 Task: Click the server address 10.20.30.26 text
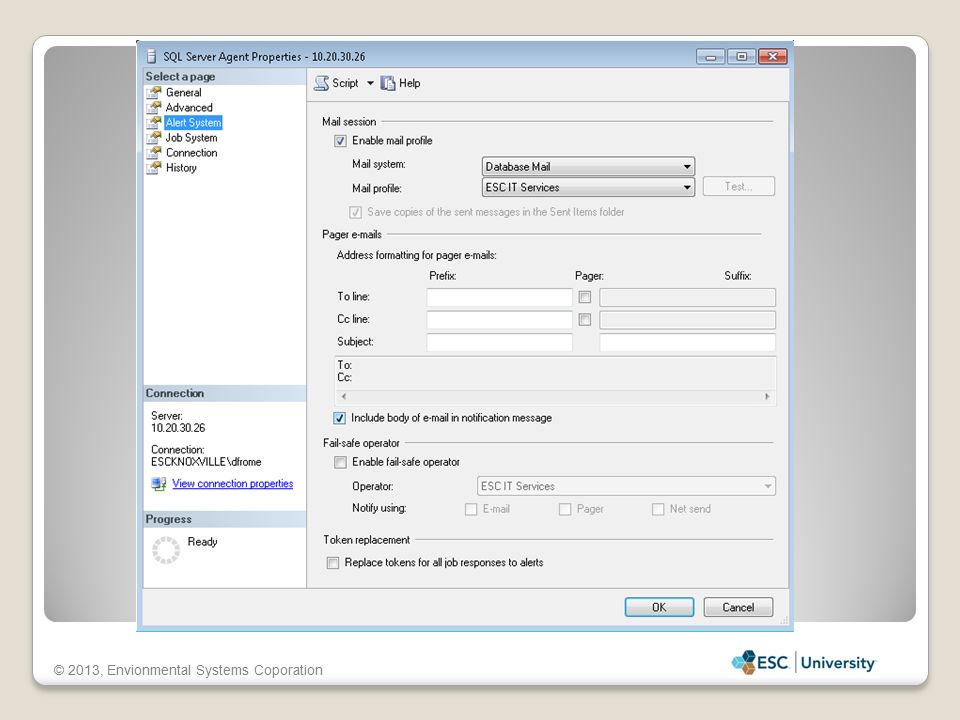[x=178, y=428]
